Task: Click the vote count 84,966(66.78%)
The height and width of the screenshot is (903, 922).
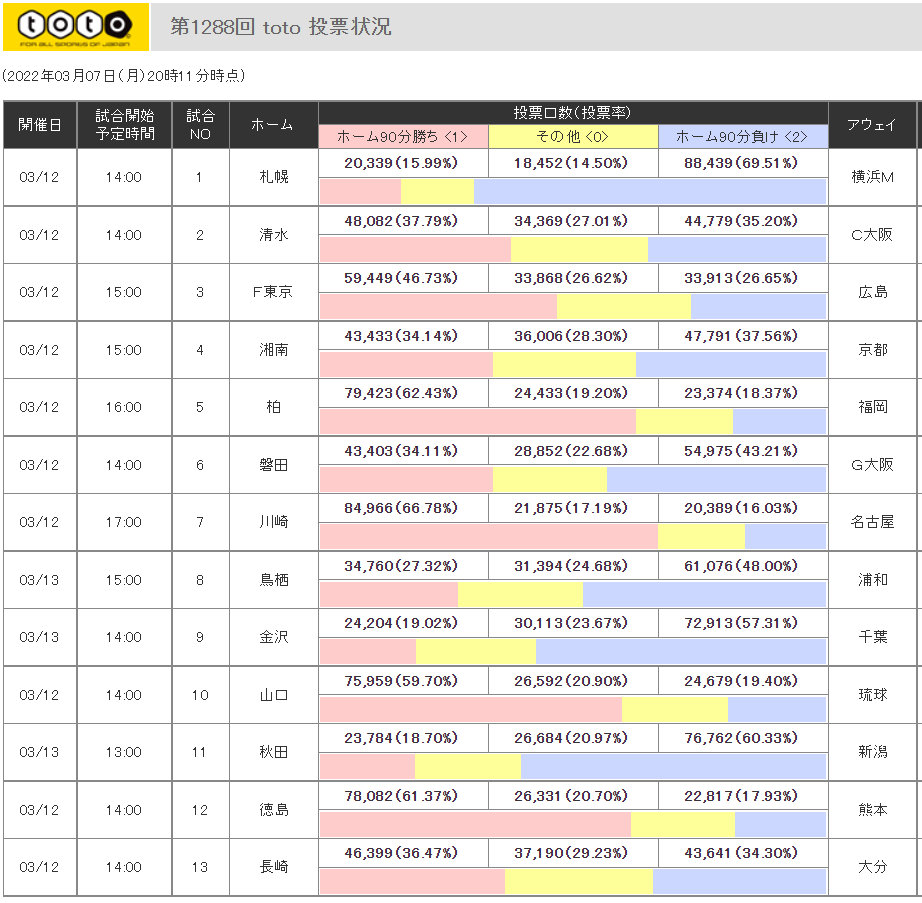Action: [x=403, y=508]
